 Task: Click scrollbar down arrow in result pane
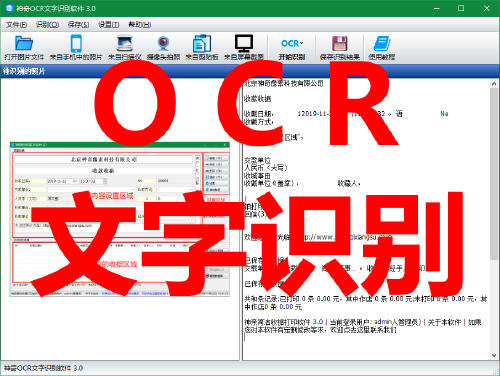(x=494, y=356)
